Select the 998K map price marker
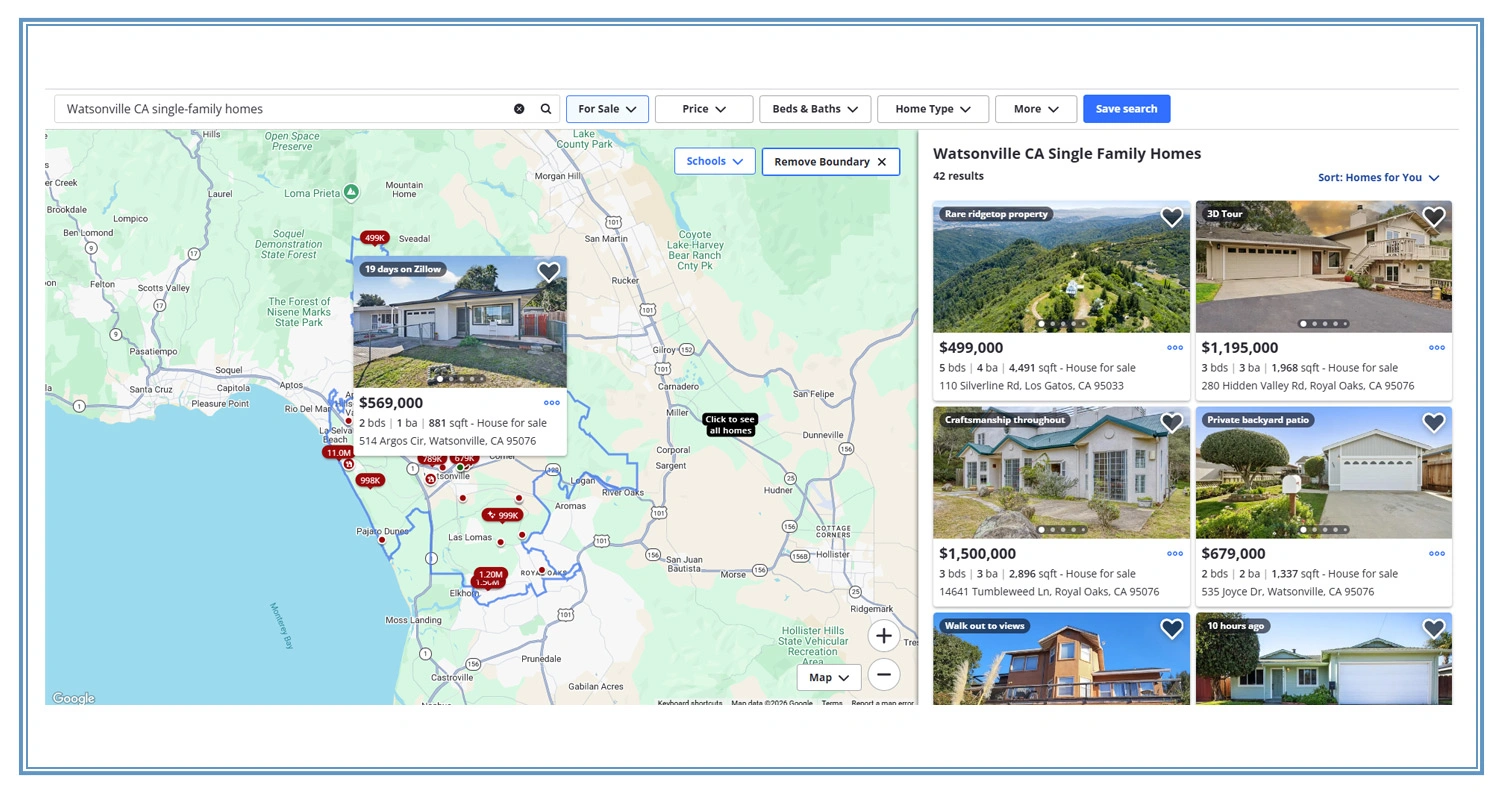 (x=370, y=481)
